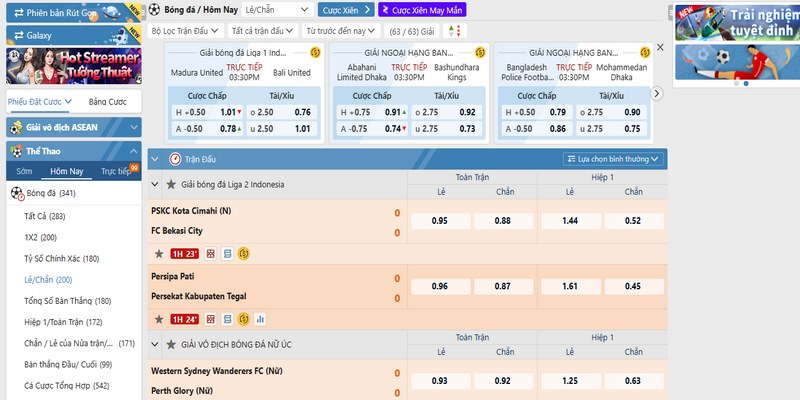Select the Bảng Cược tab
This screenshot has width=800, height=400.
(106, 102)
